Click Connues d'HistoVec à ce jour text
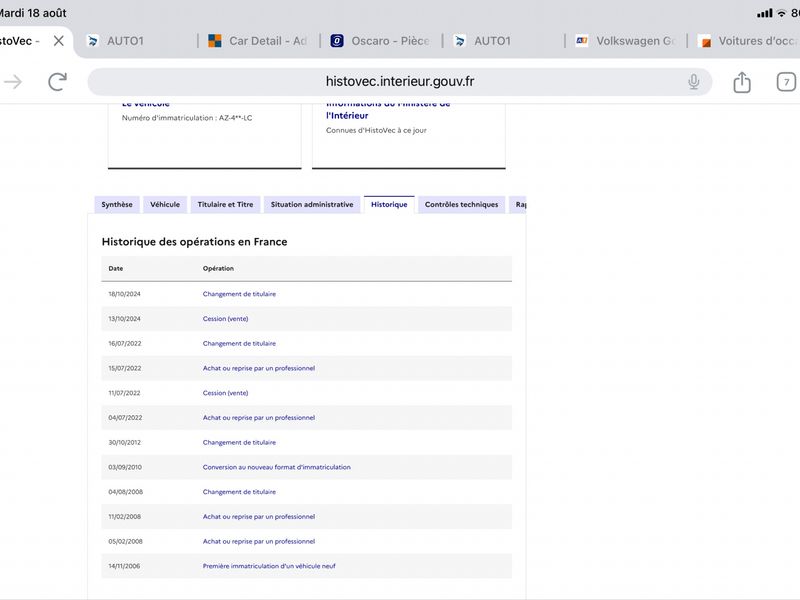 (x=376, y=130)
